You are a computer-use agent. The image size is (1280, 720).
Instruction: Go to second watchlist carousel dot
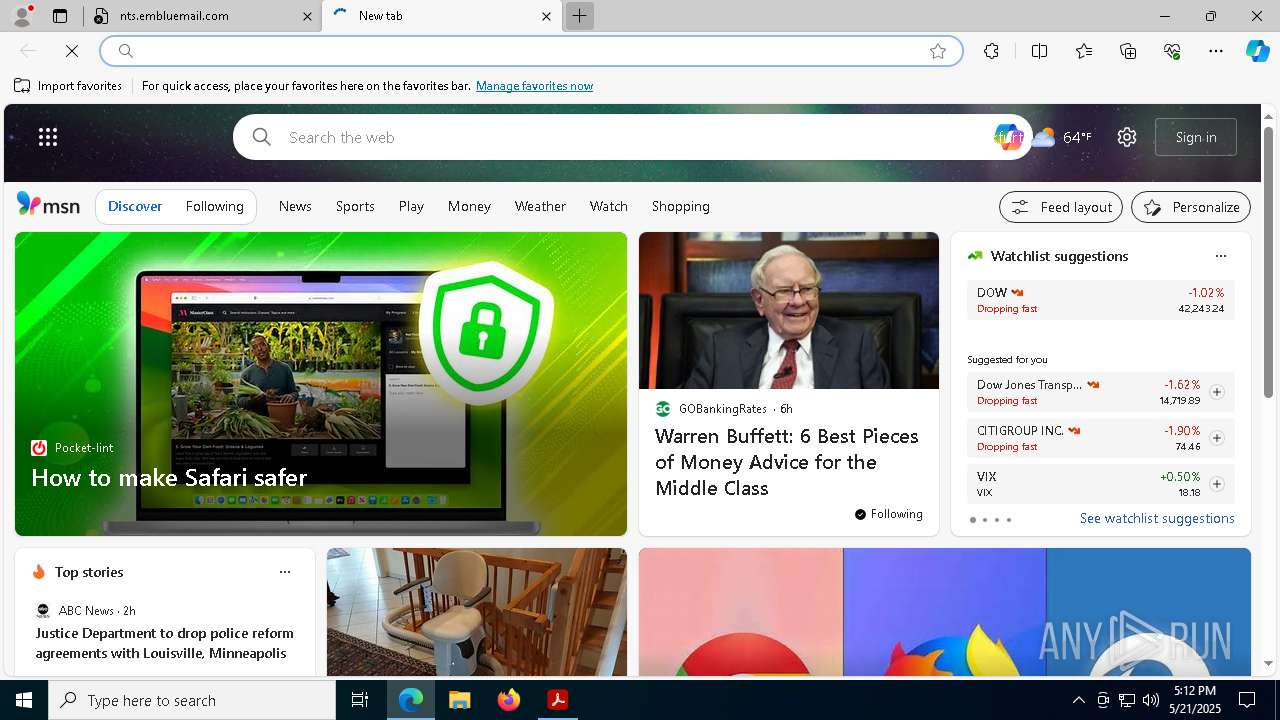(984, 520)
